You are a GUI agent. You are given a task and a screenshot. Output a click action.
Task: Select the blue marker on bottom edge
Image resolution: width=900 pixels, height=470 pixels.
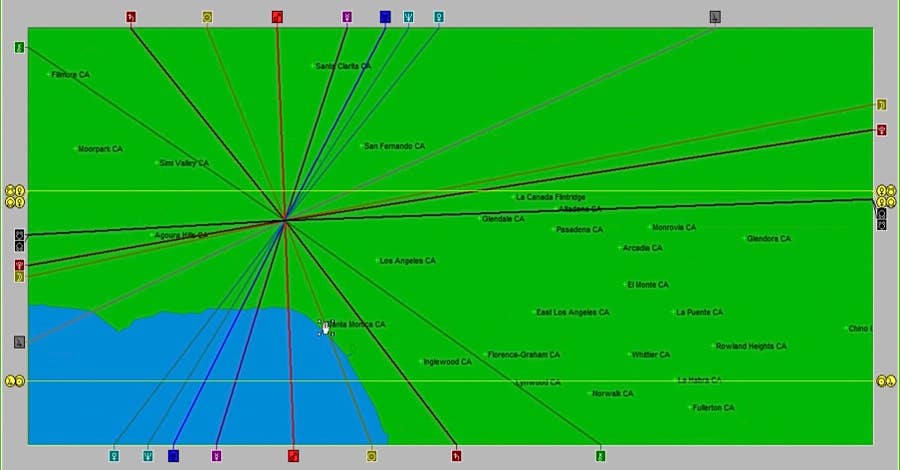coord(173,455)
